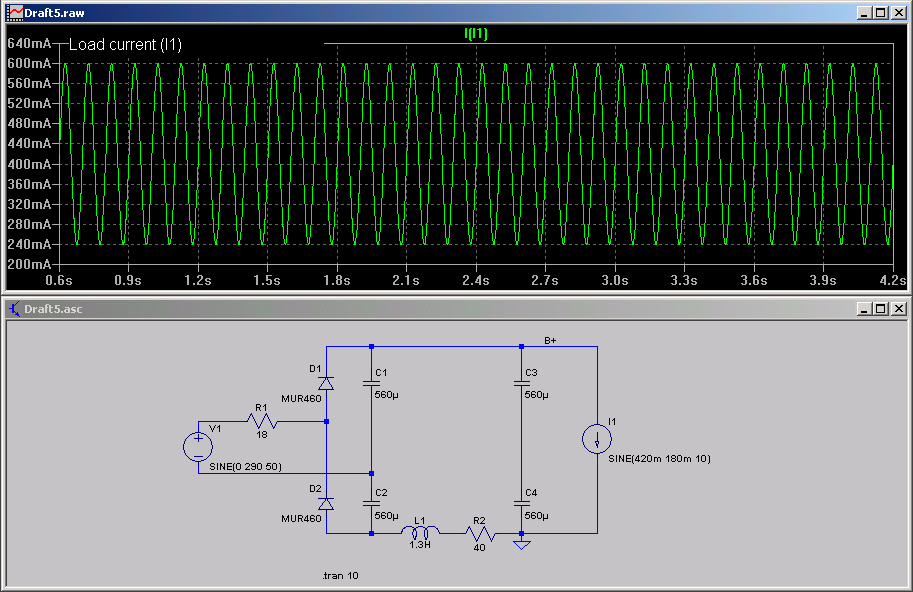
Task: Select capacitor C3 symbol
Action: [522, 384]
